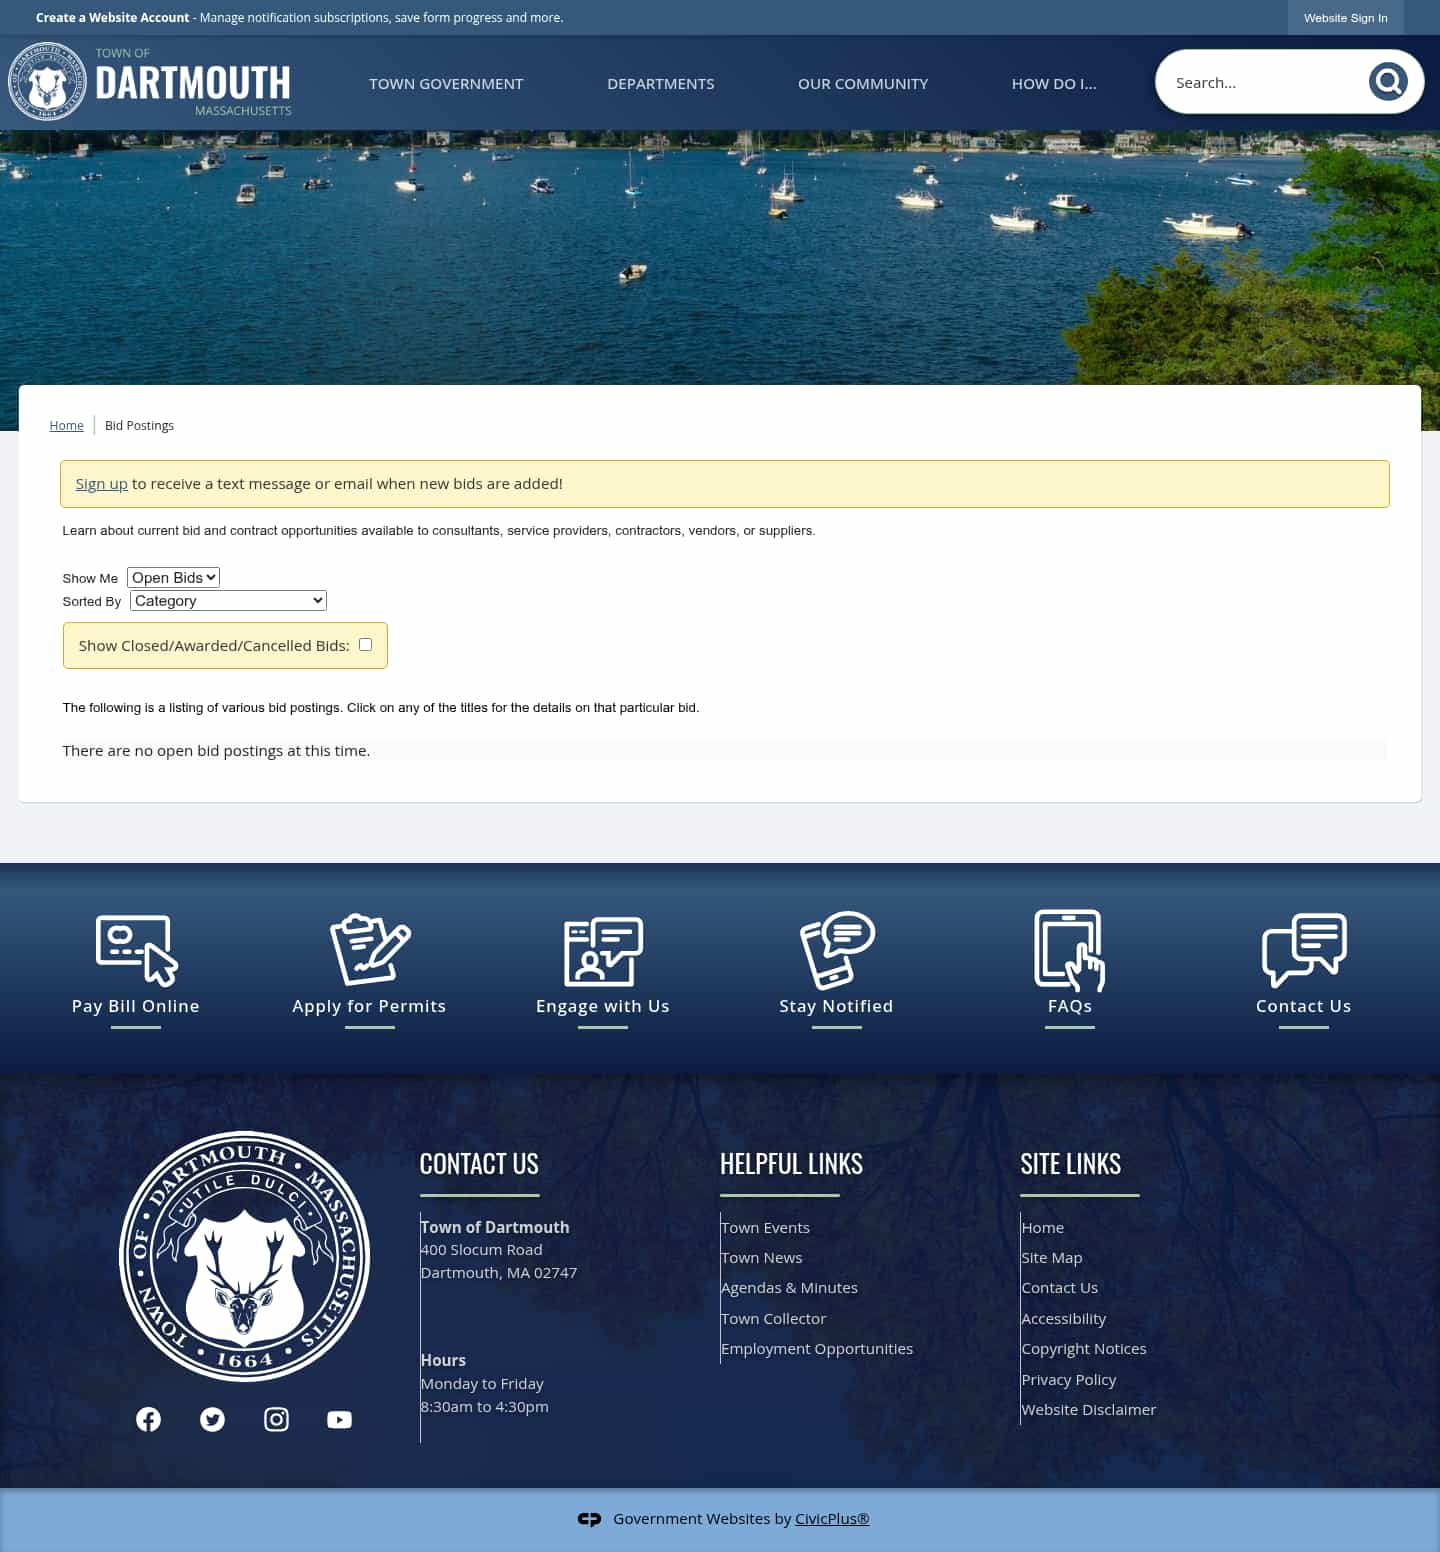
Task: Open the Twitter icon in the footer
Action: (x=212, y=1419)
